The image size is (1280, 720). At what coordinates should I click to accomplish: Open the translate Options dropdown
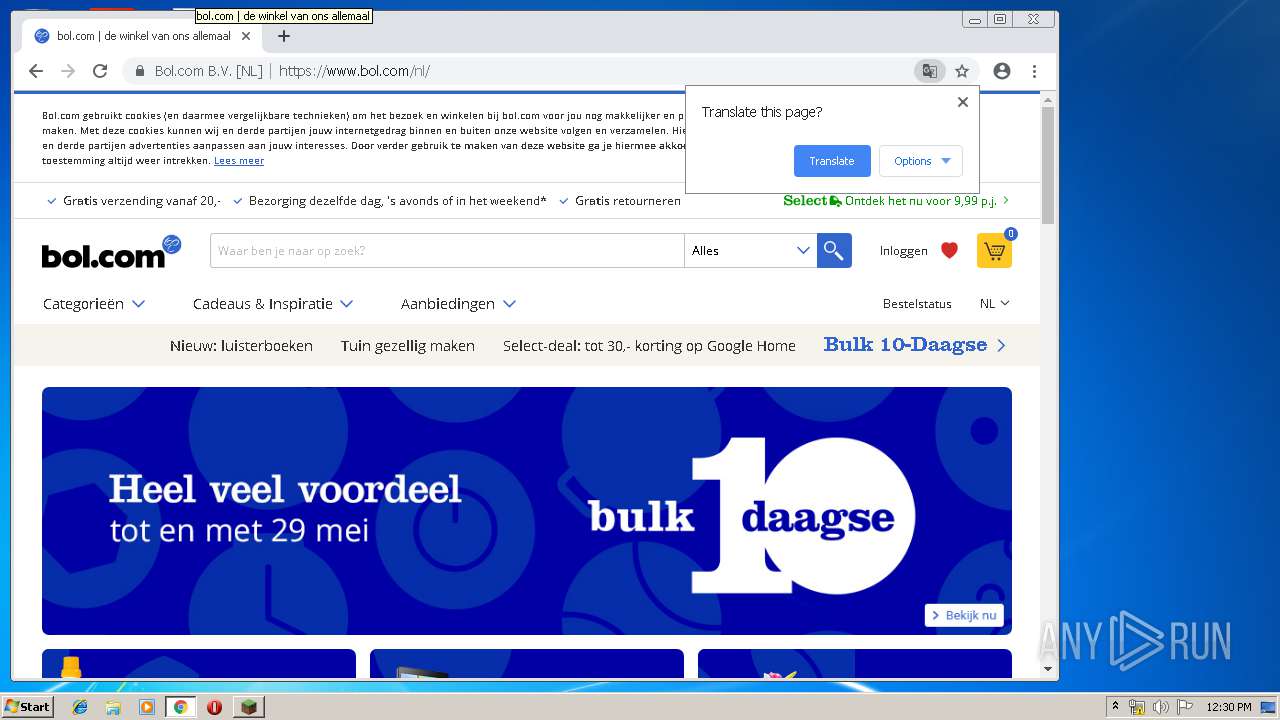(x=921, y=161)
